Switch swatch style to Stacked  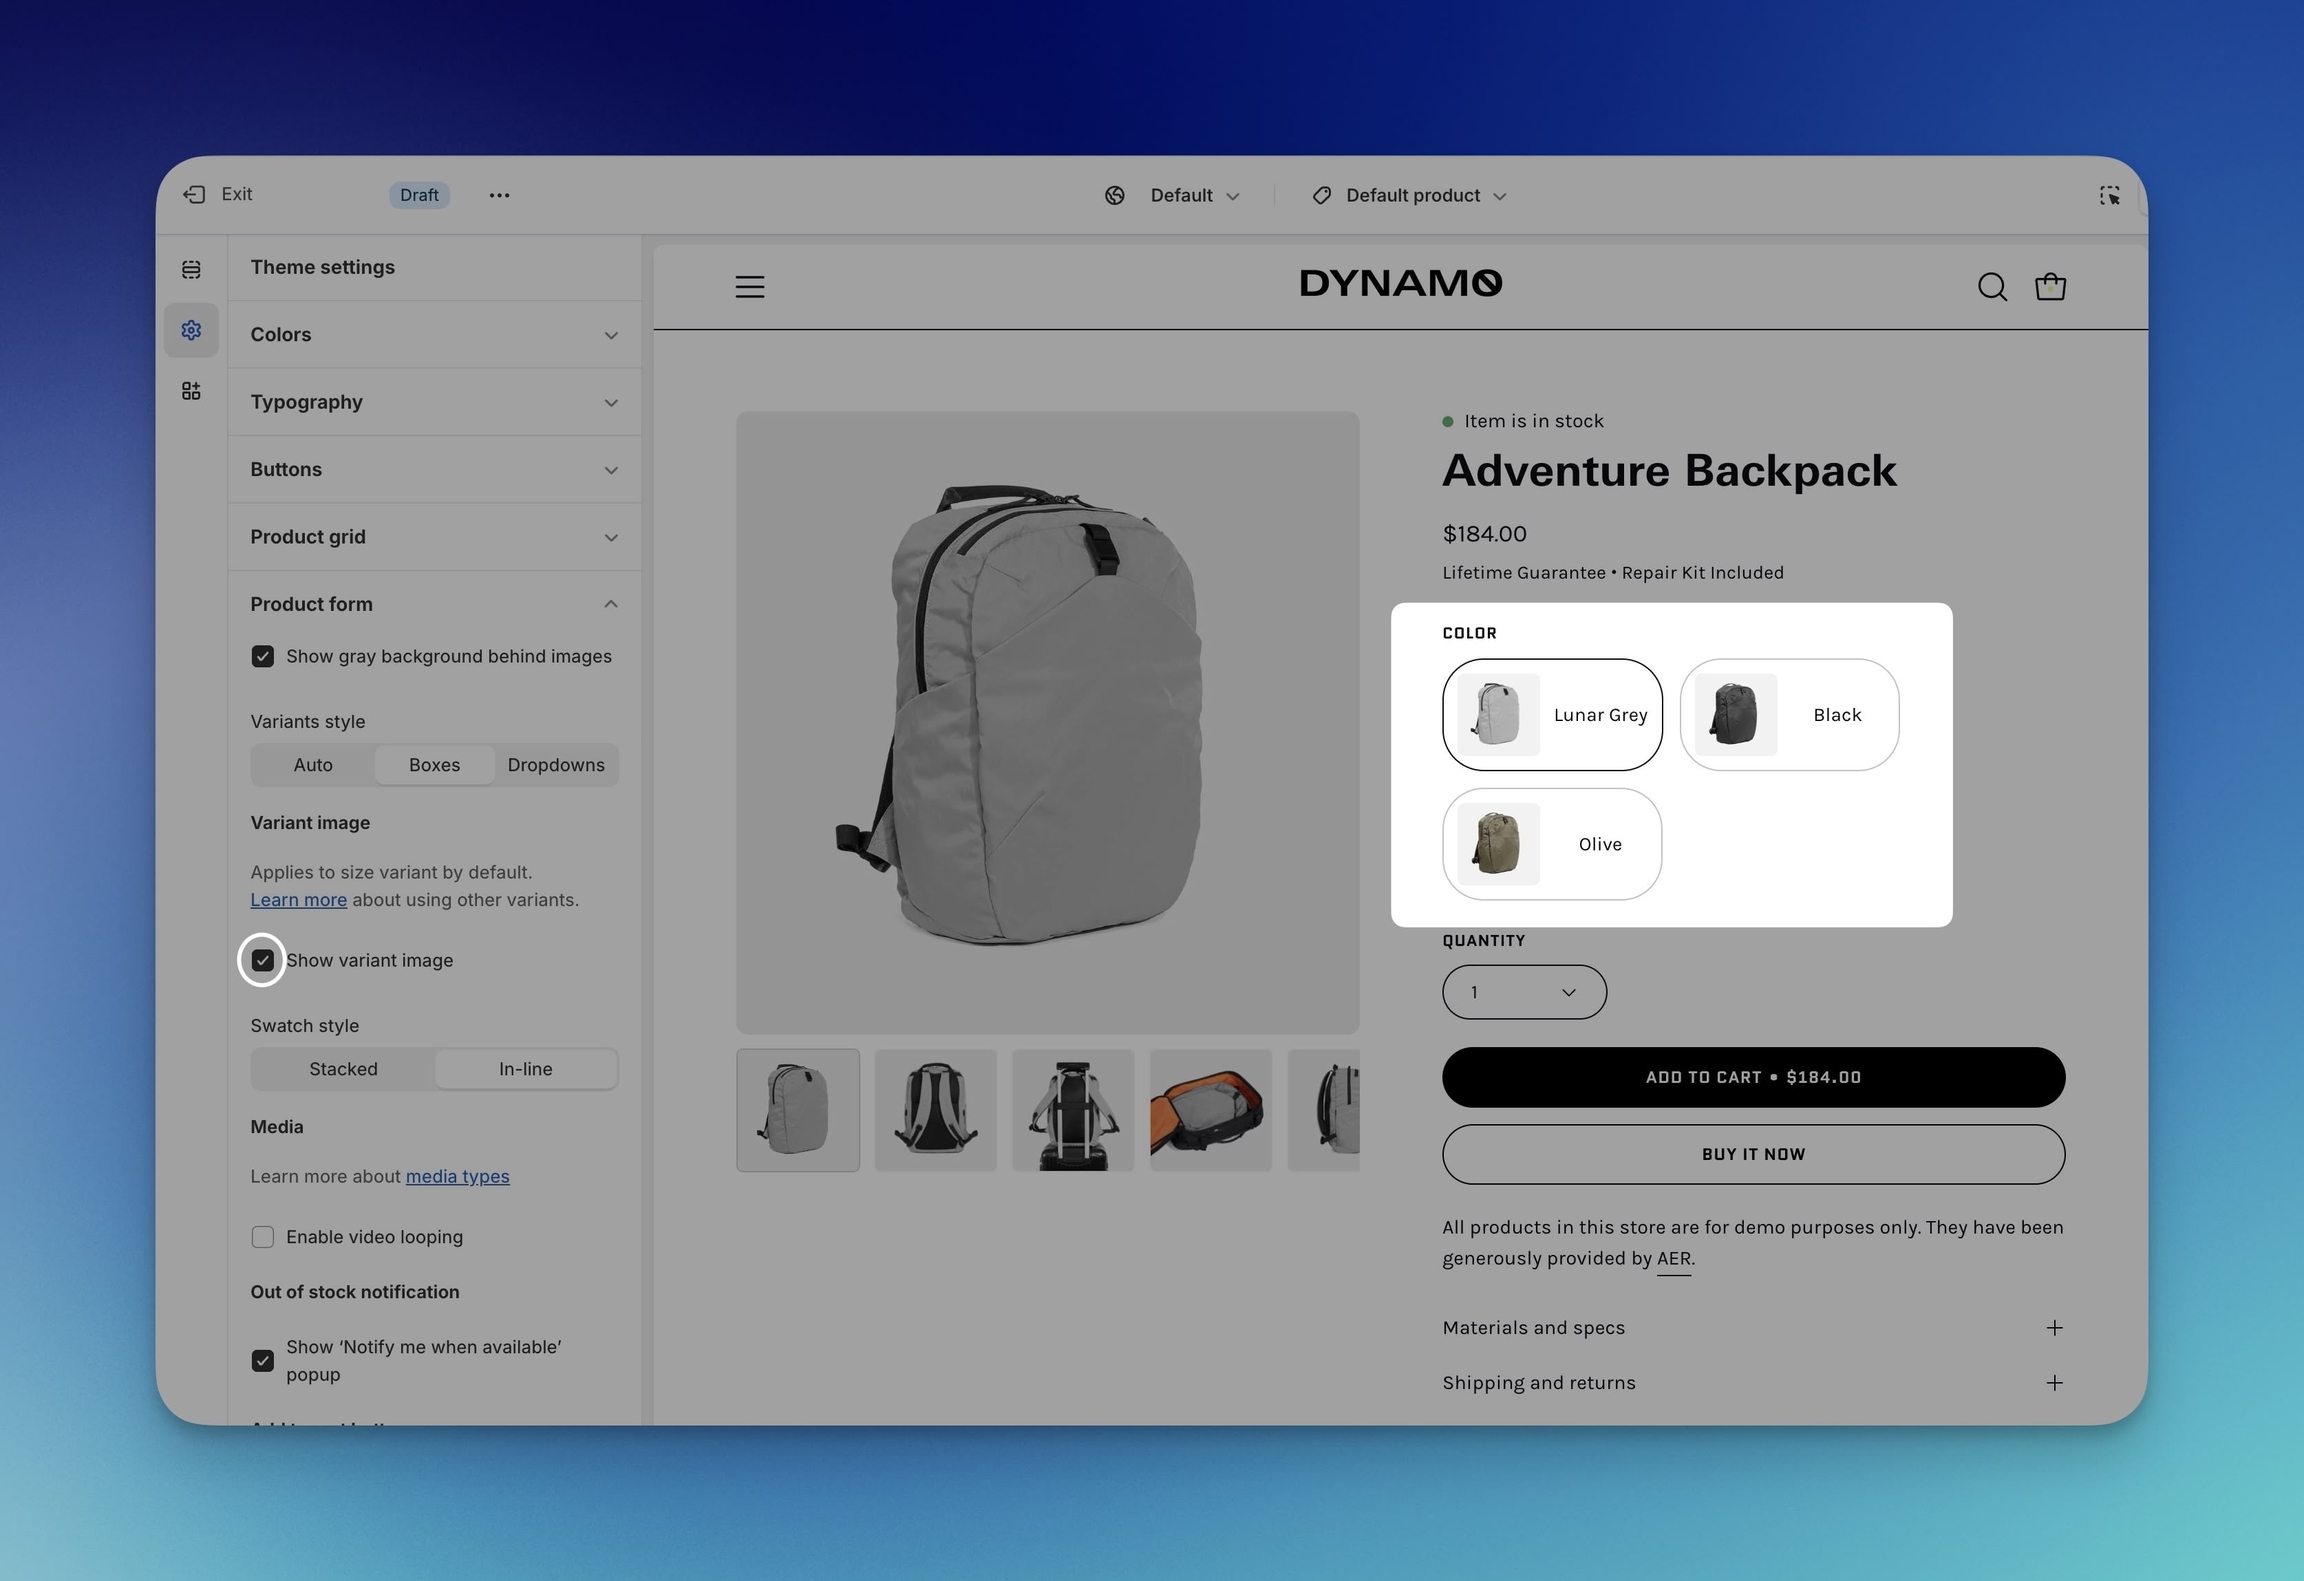(x=343, y=1069)
